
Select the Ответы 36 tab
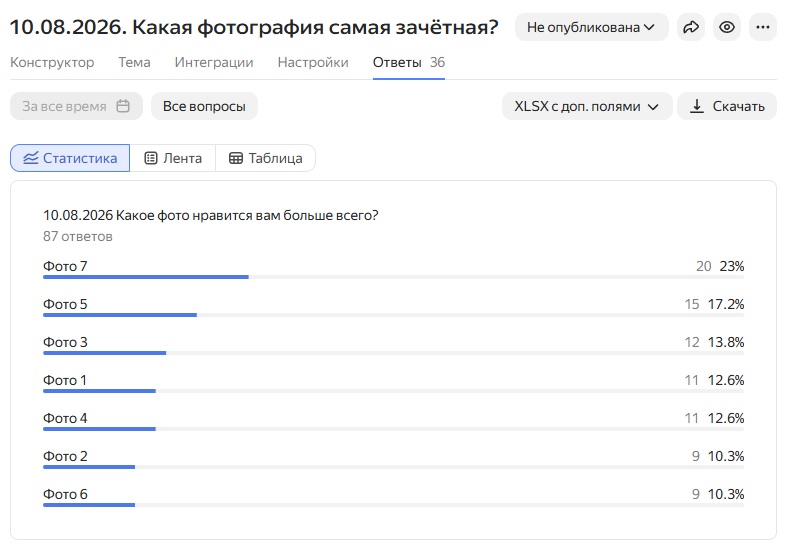[x=409, y=62]
